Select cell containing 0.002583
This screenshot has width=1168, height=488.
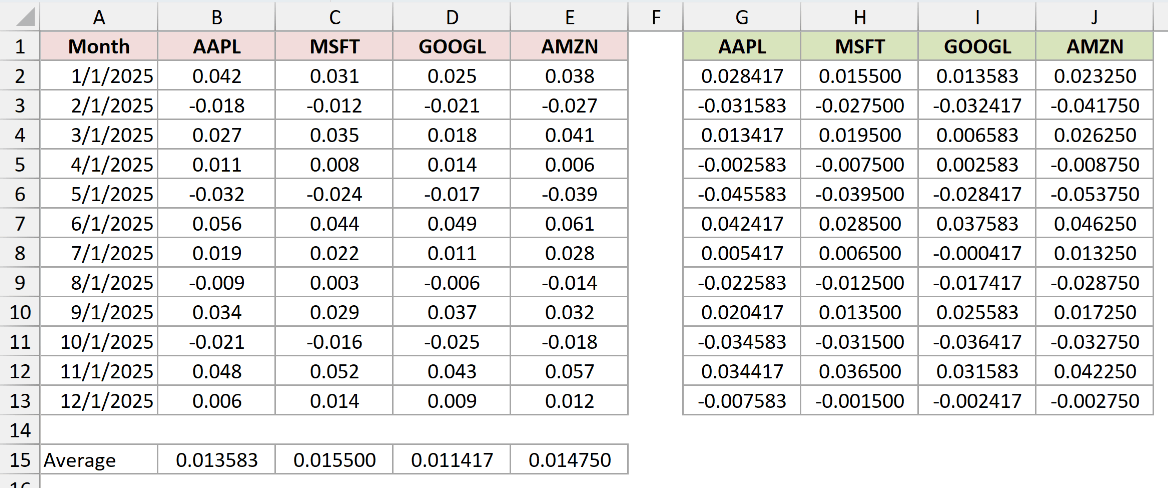click(977, 165)
